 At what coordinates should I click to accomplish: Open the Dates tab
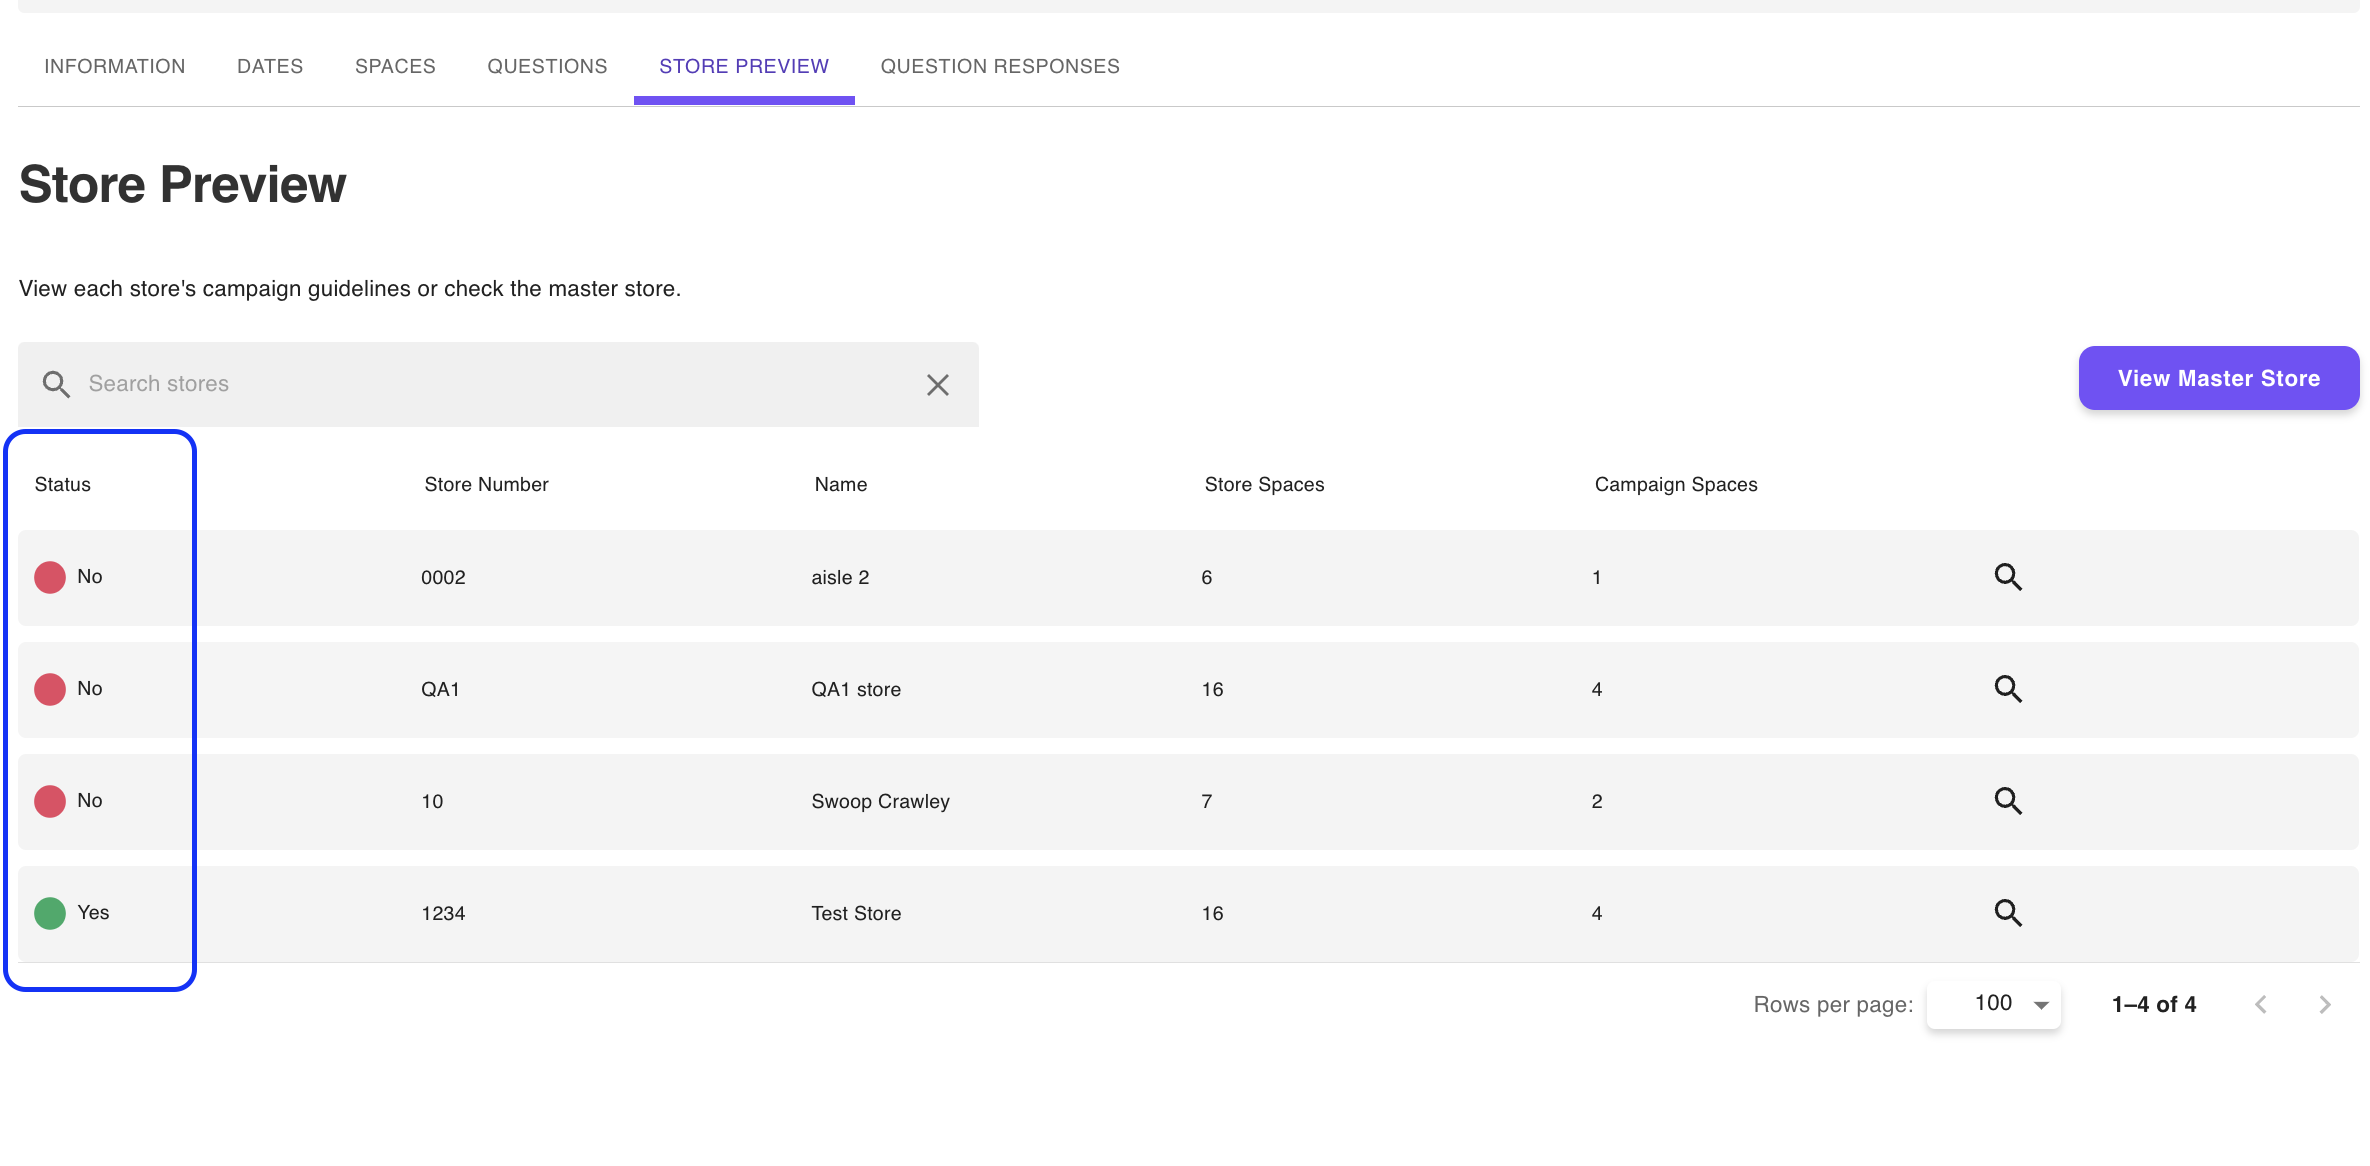coord(270,66)
